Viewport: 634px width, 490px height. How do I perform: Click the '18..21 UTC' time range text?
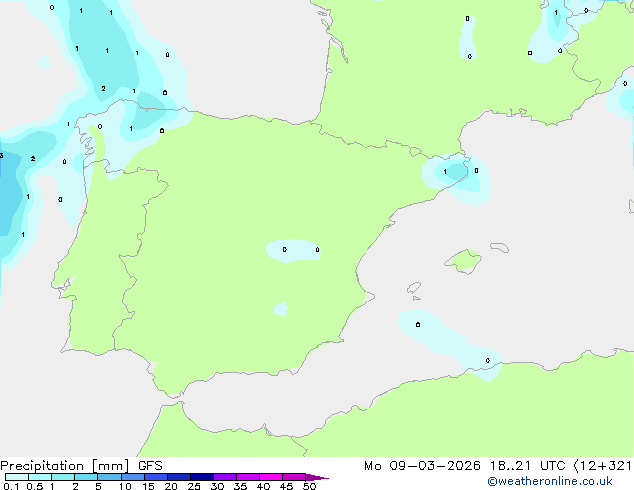coord(527,466)
